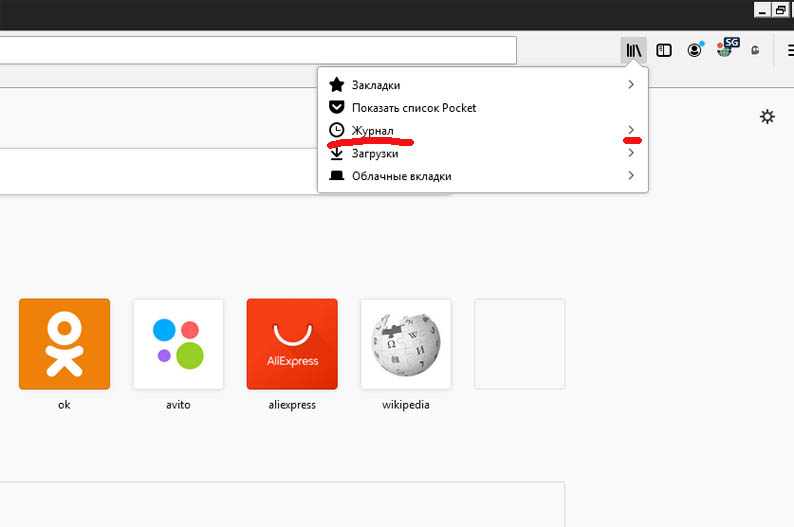
Task: Open the Загрузки menu entry
Action: click(x=483, y=153)
